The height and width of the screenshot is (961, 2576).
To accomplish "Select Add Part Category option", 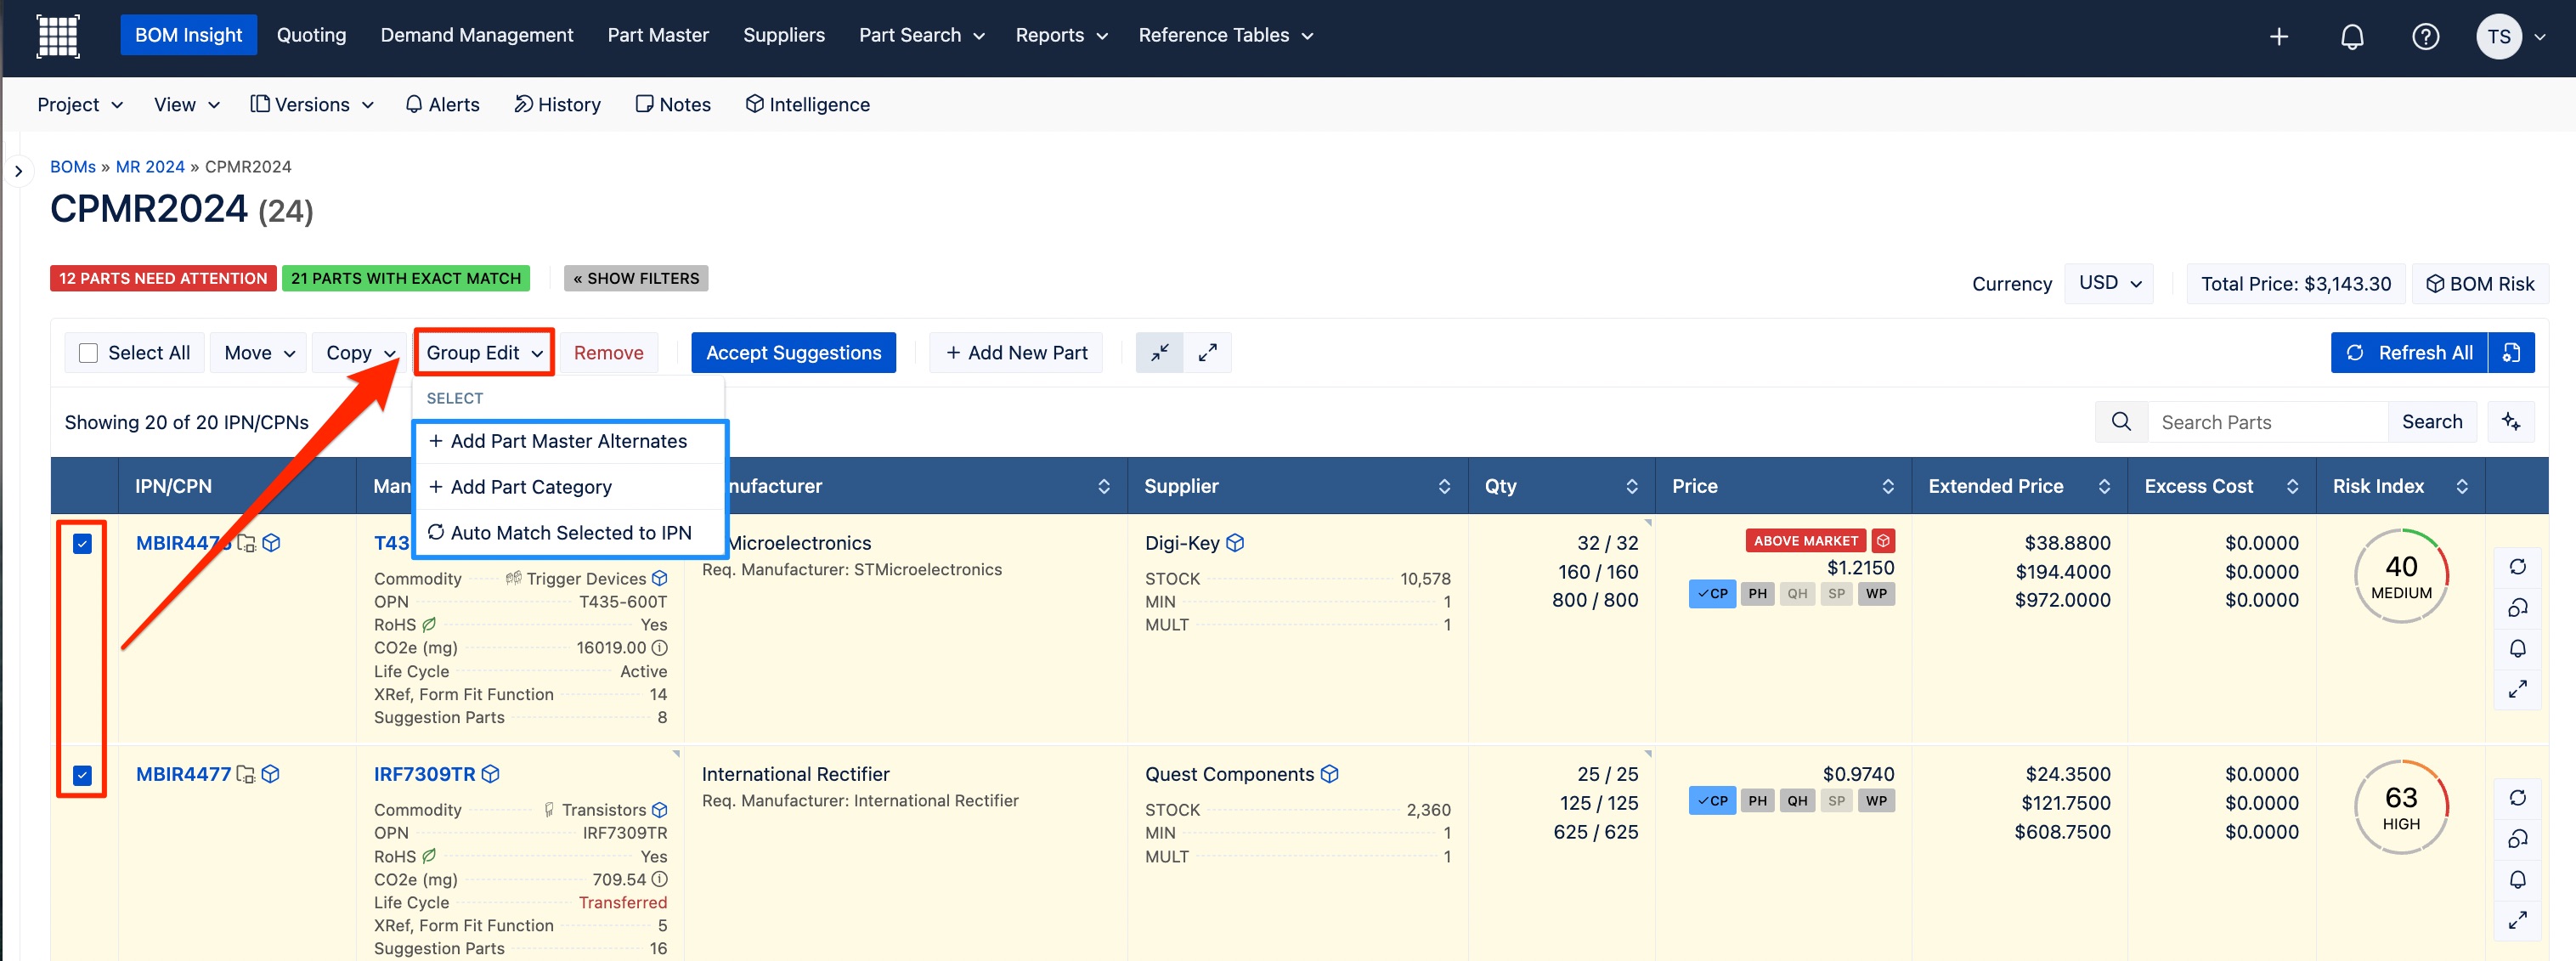I will 569,487.
